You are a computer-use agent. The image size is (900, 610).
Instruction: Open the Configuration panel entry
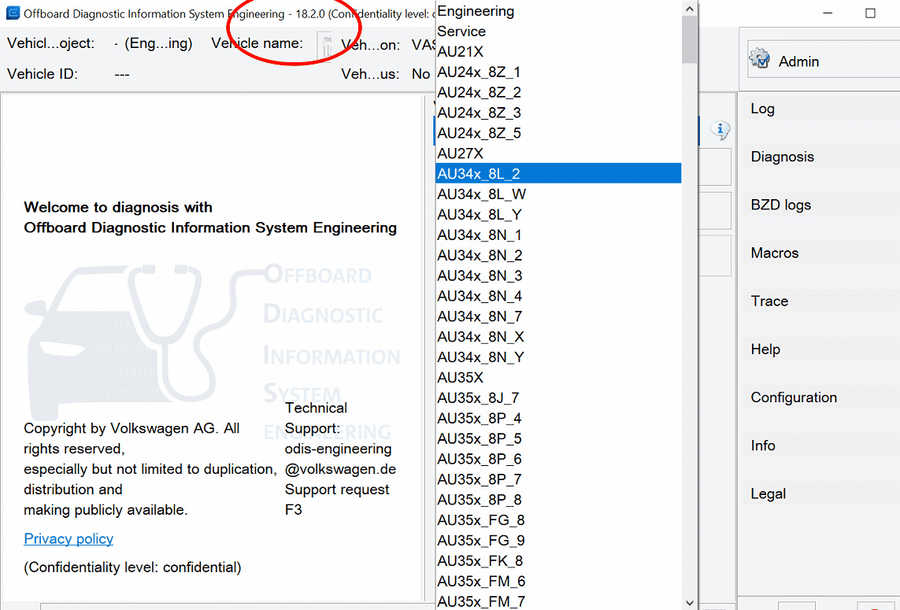click(x=794, y=397)
